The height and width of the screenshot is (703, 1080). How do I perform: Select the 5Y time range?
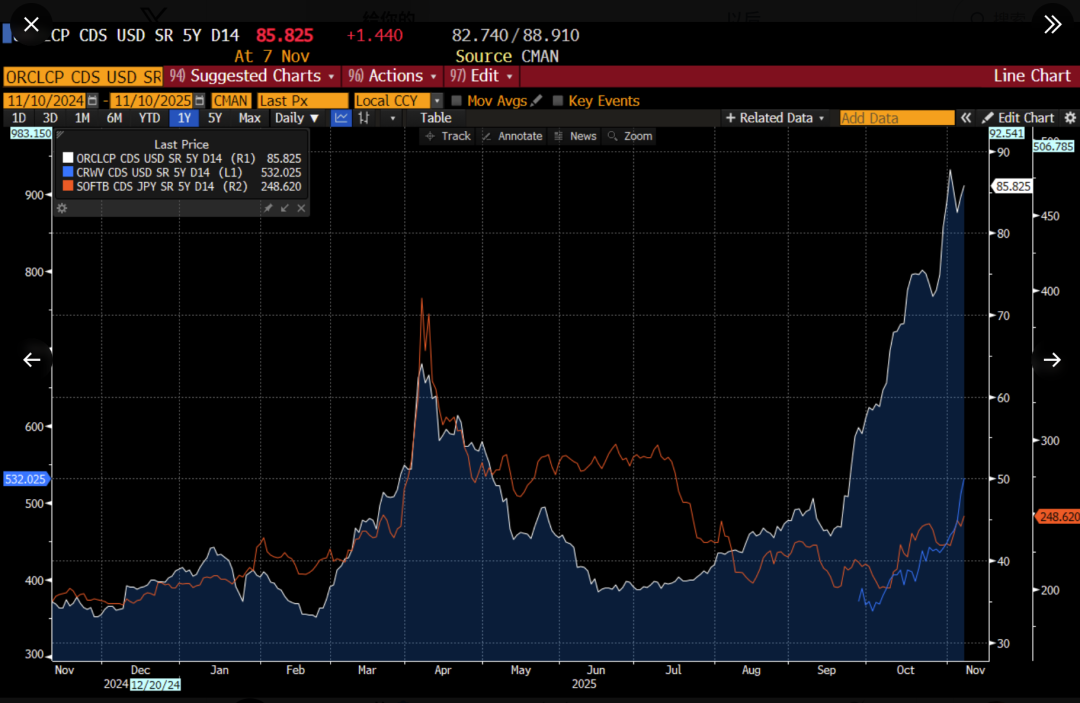(x=215, y=118)
